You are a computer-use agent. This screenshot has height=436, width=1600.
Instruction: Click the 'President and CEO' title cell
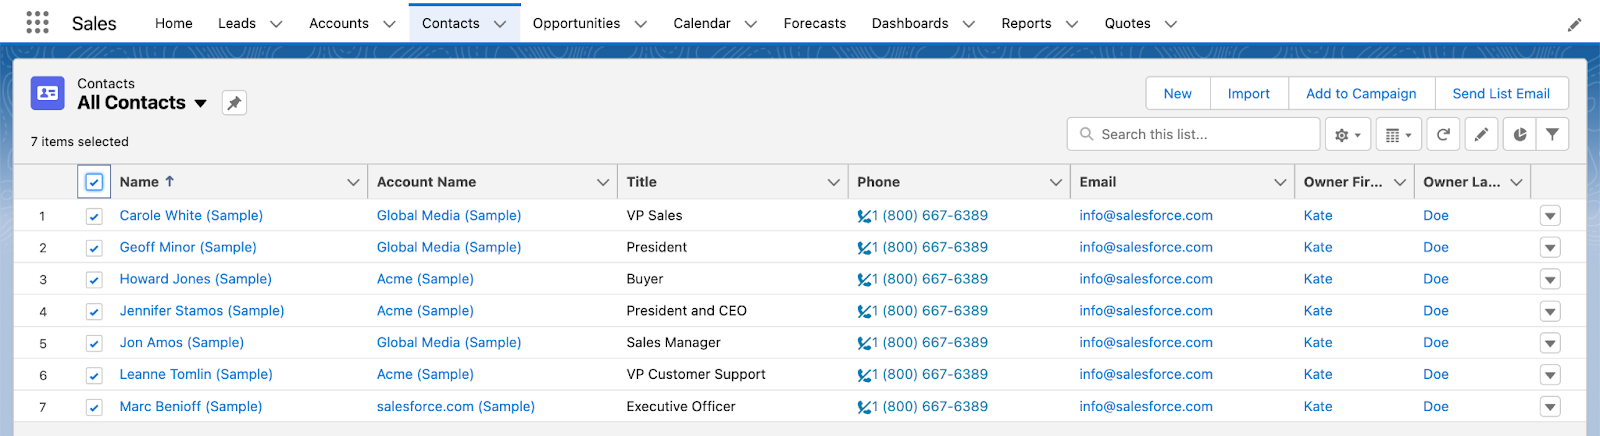[687, 311]
